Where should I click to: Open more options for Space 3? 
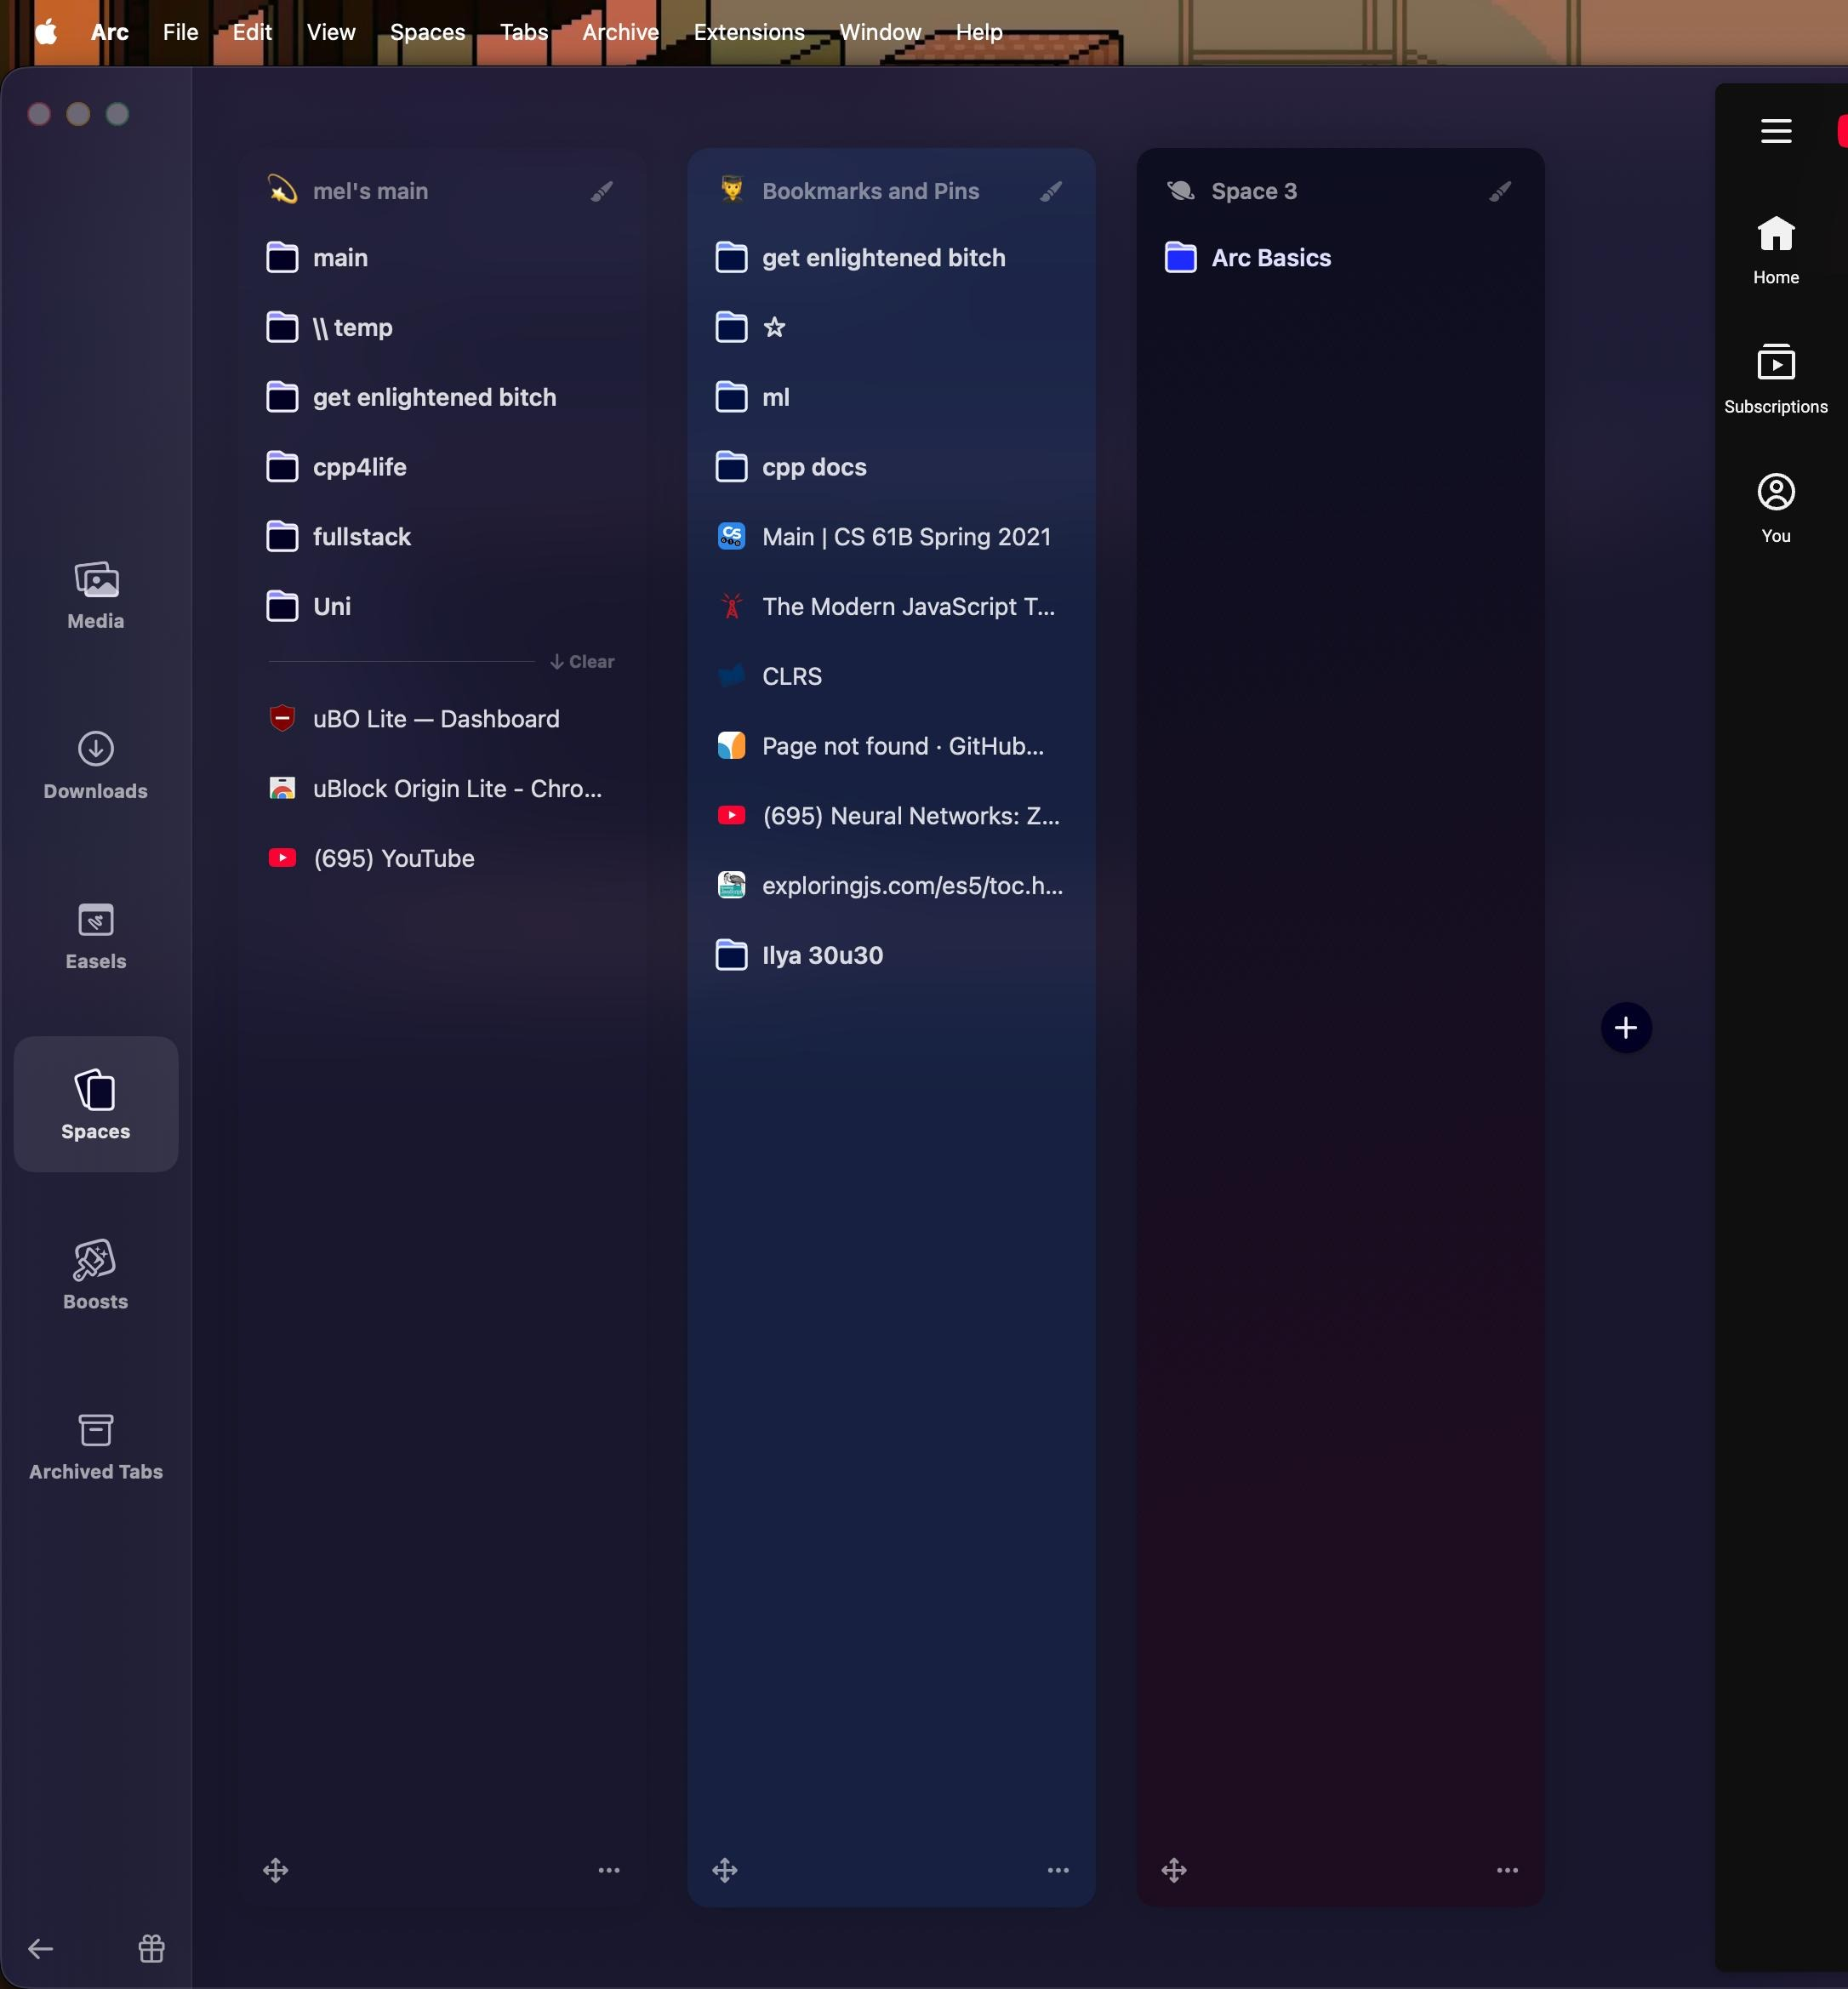point(1507,1870)
